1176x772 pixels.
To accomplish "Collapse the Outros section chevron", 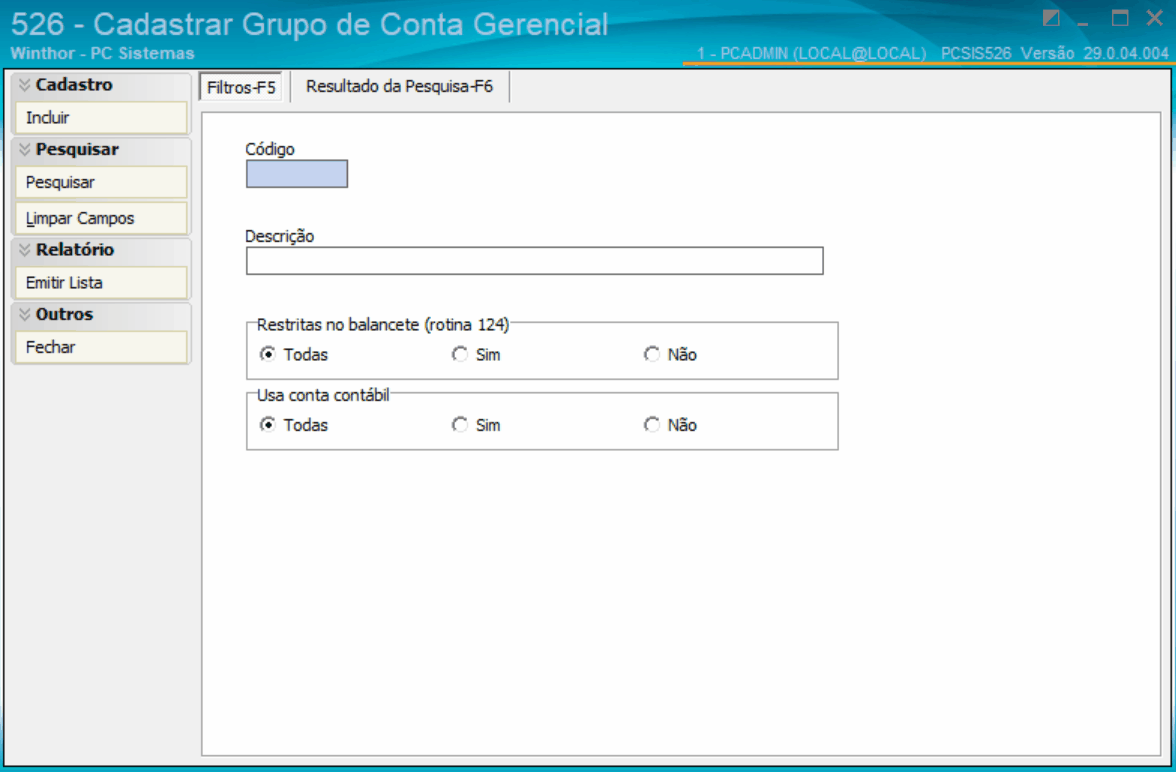I will (24, 314).
